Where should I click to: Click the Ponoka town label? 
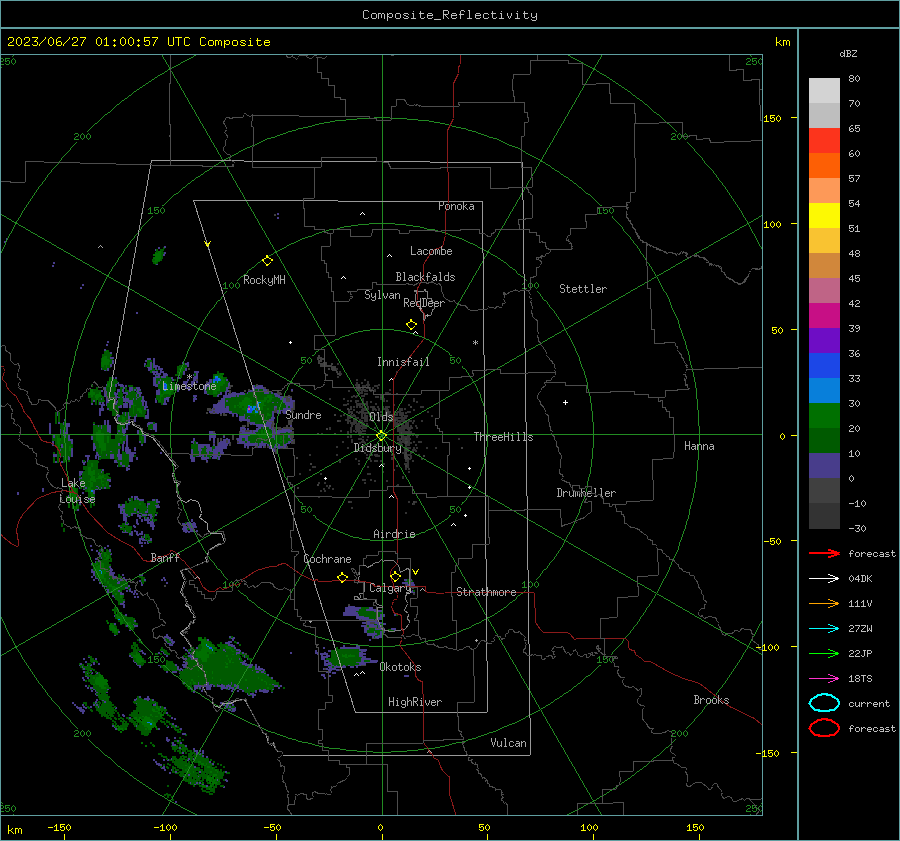click(x=456, y=207)
